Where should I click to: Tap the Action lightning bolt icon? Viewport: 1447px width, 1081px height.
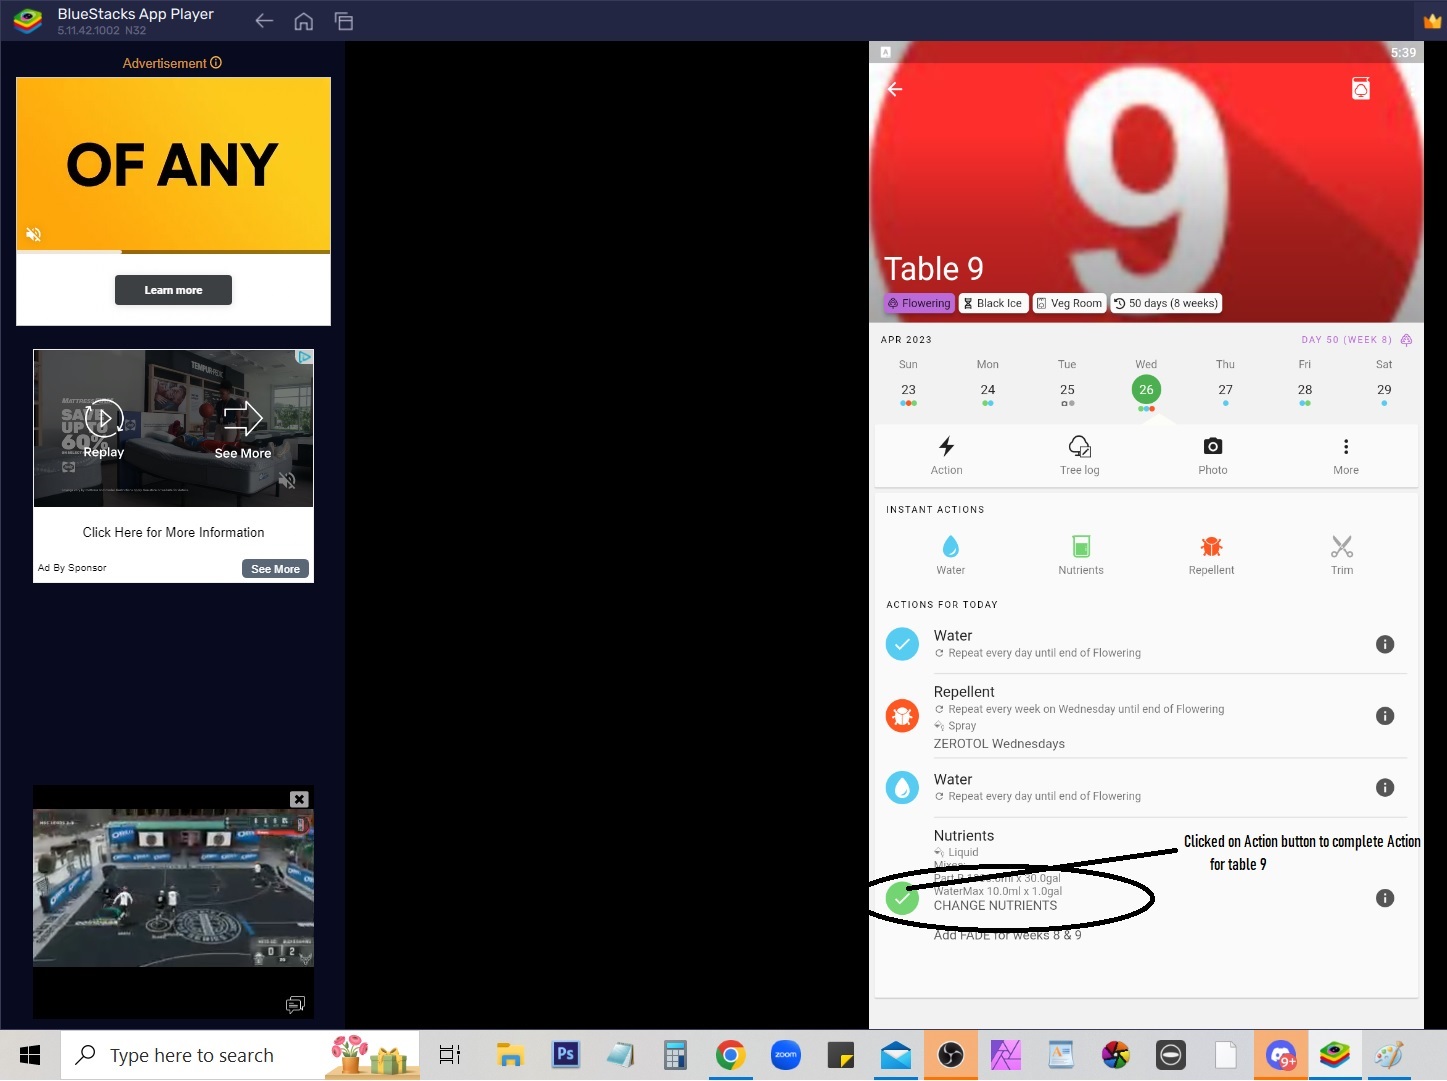(x=946, y=447)
